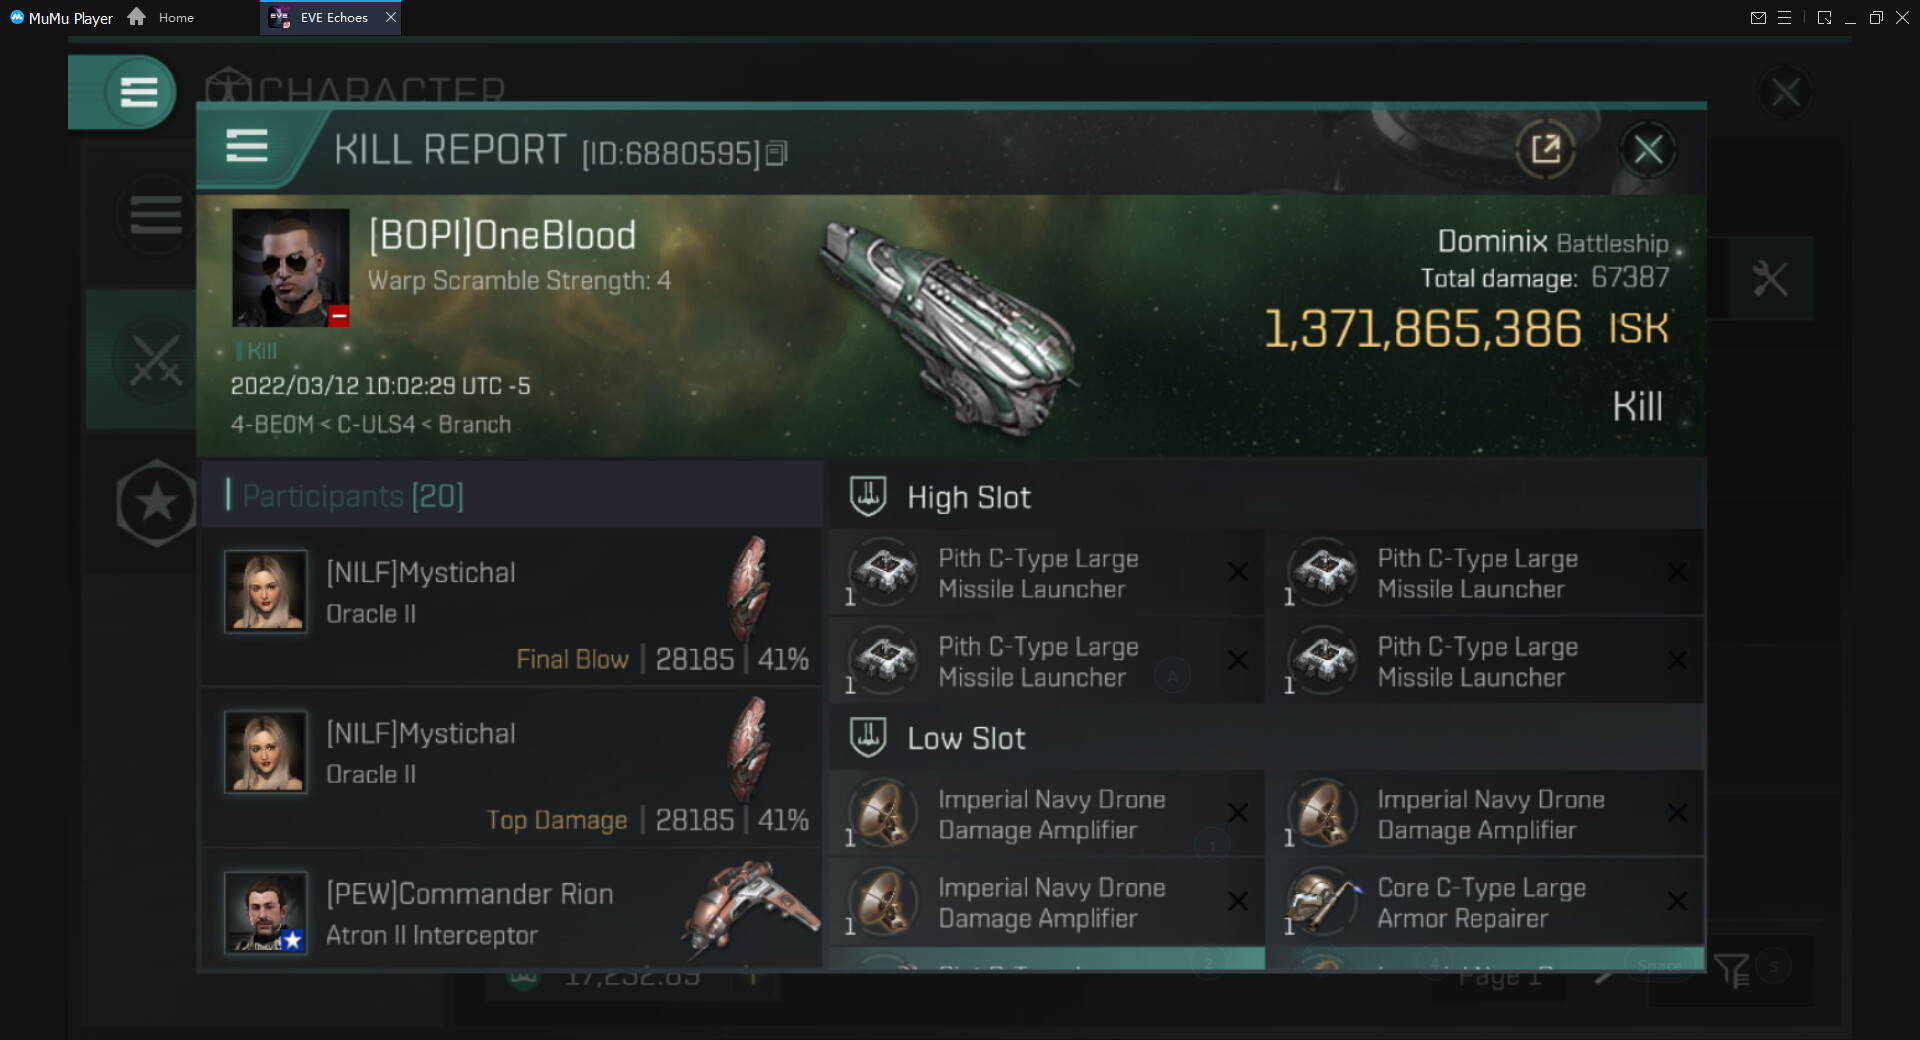The height and width of the screenshot is (1040, 1920).
Task: Expand the High Slot section
Action: 968,497
